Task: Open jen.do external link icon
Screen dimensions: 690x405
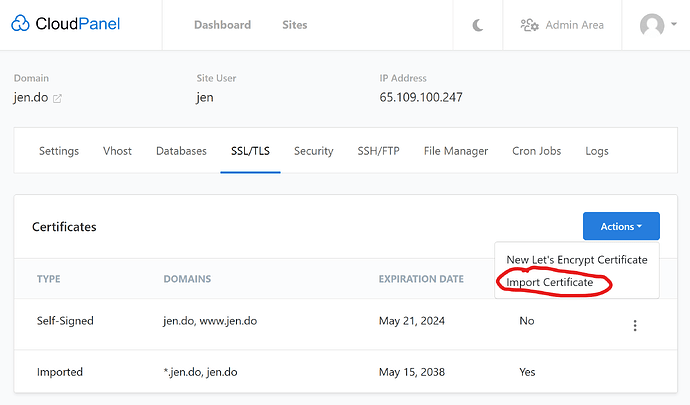Action: click(x=57, y=99)
